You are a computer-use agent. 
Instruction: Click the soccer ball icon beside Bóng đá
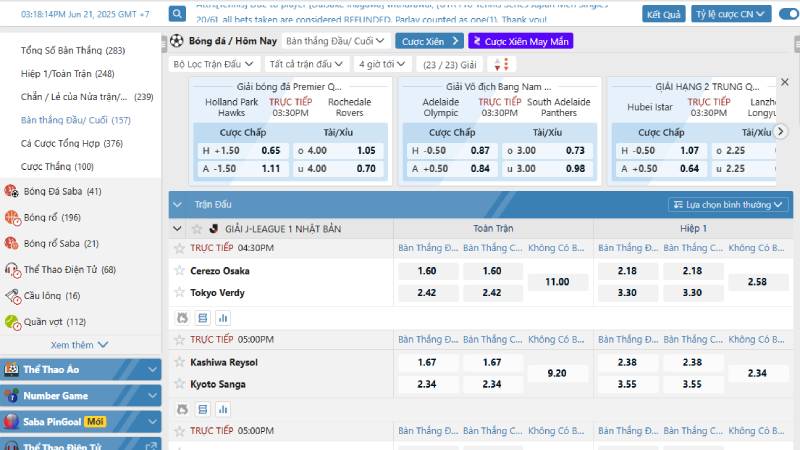point(177,41)
